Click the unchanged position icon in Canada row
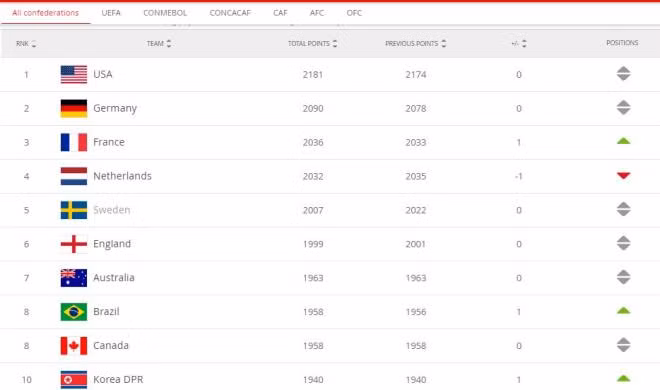Viewport: 660px width, 390px height. (x=623, y=345)
